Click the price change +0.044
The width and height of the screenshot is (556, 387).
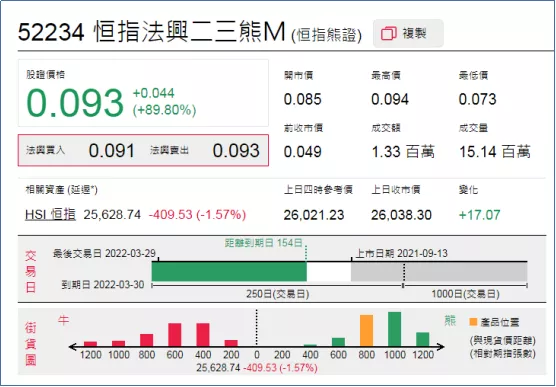pos(154,93)
